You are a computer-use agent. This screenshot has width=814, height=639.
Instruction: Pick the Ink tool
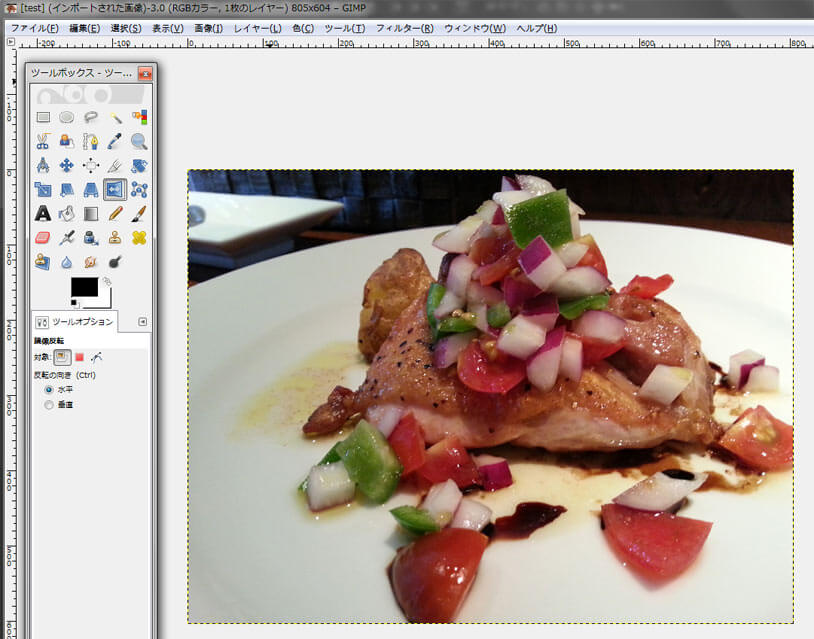91,238
